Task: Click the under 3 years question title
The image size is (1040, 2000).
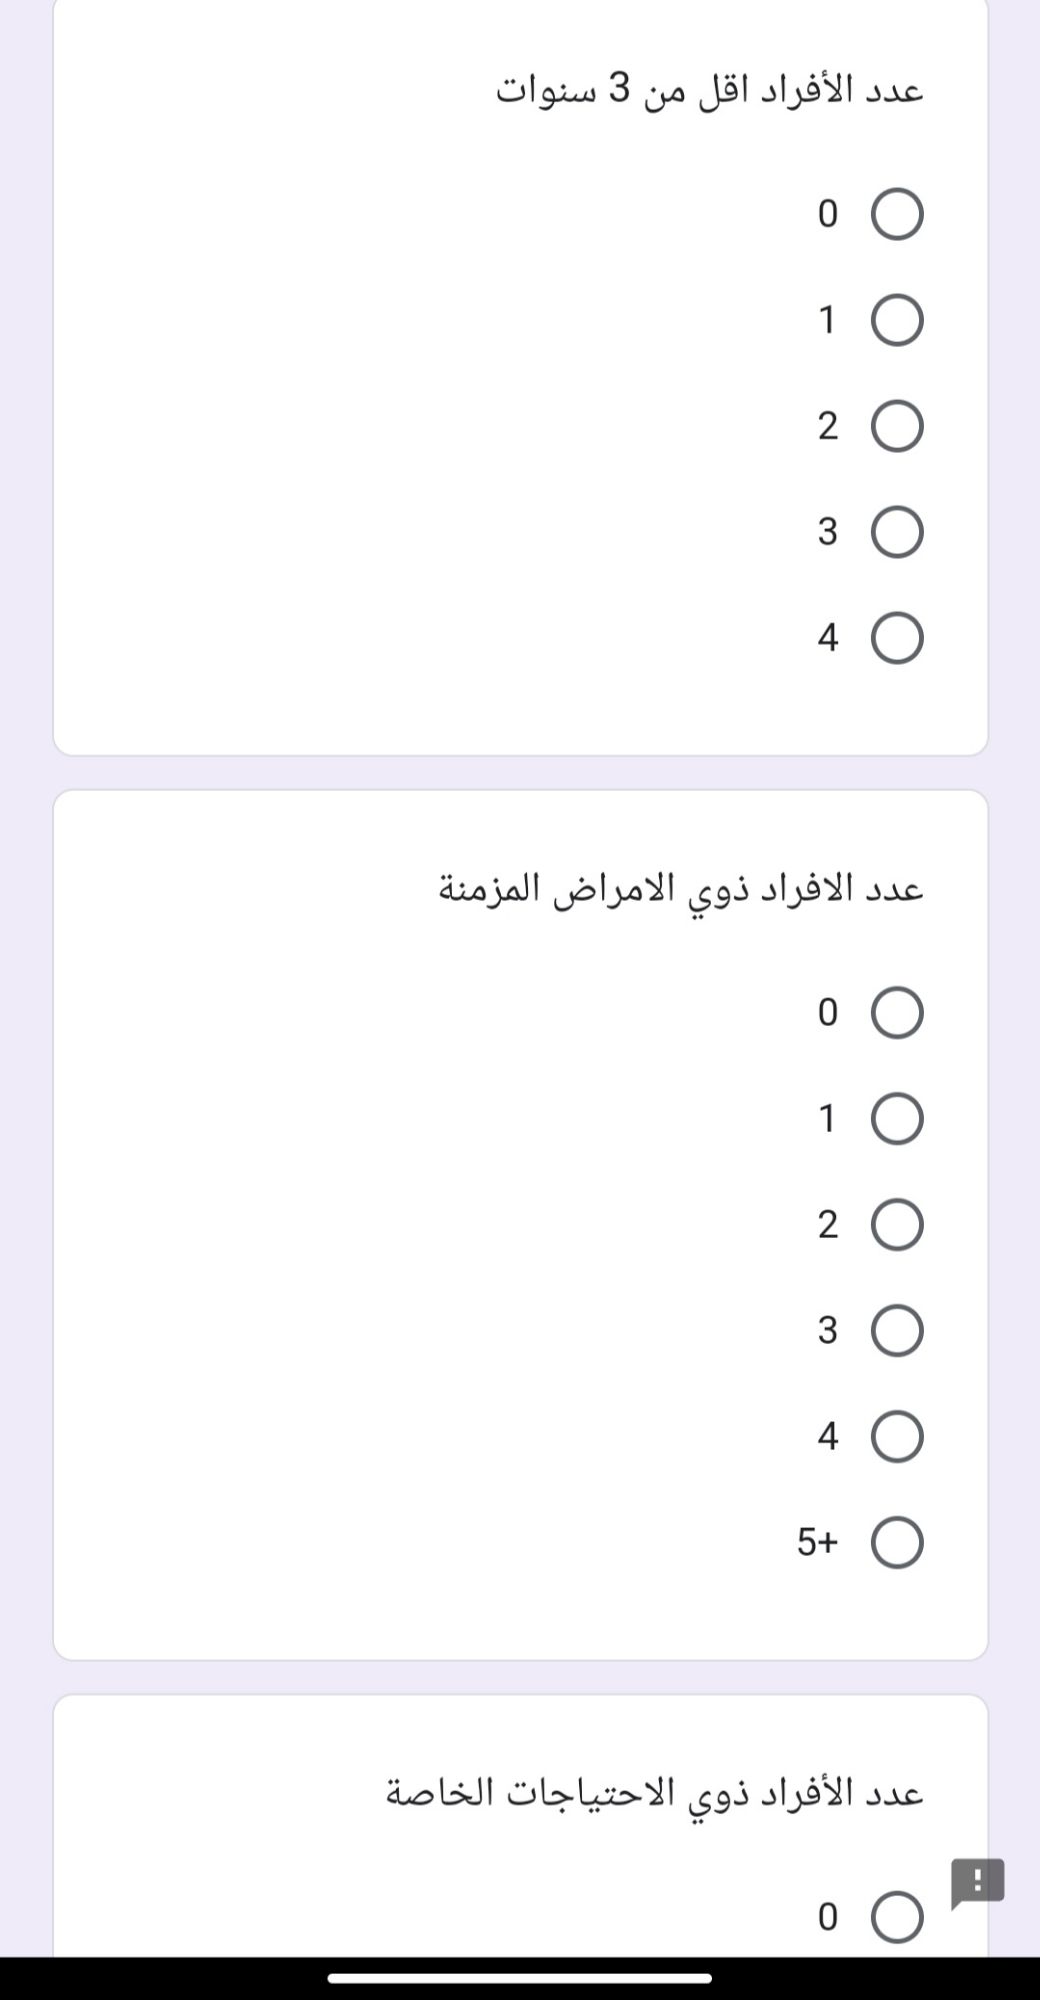Action: 709,91
